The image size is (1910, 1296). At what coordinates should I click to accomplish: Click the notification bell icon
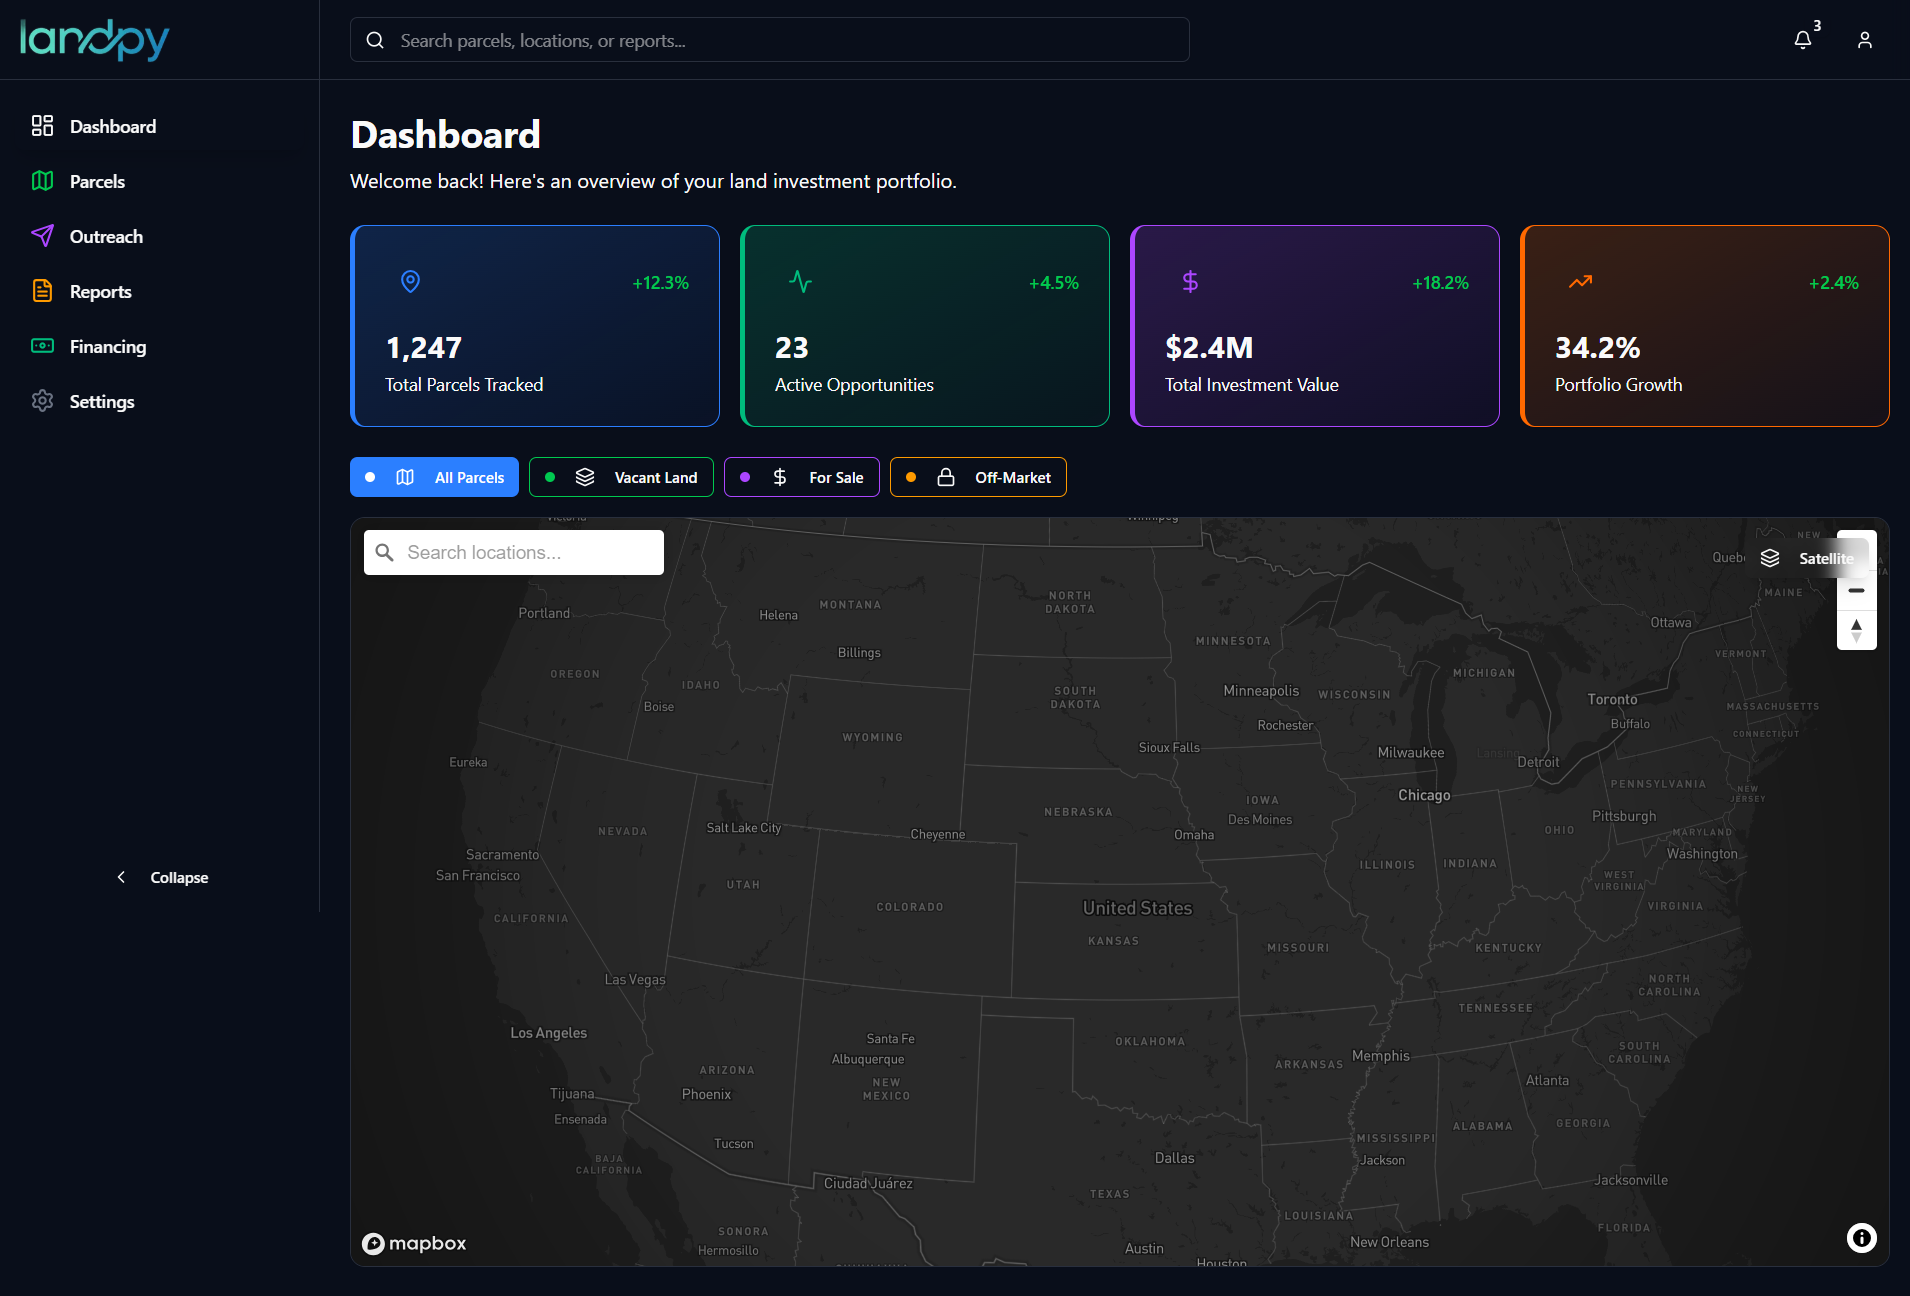click(x=1804, y=40)
